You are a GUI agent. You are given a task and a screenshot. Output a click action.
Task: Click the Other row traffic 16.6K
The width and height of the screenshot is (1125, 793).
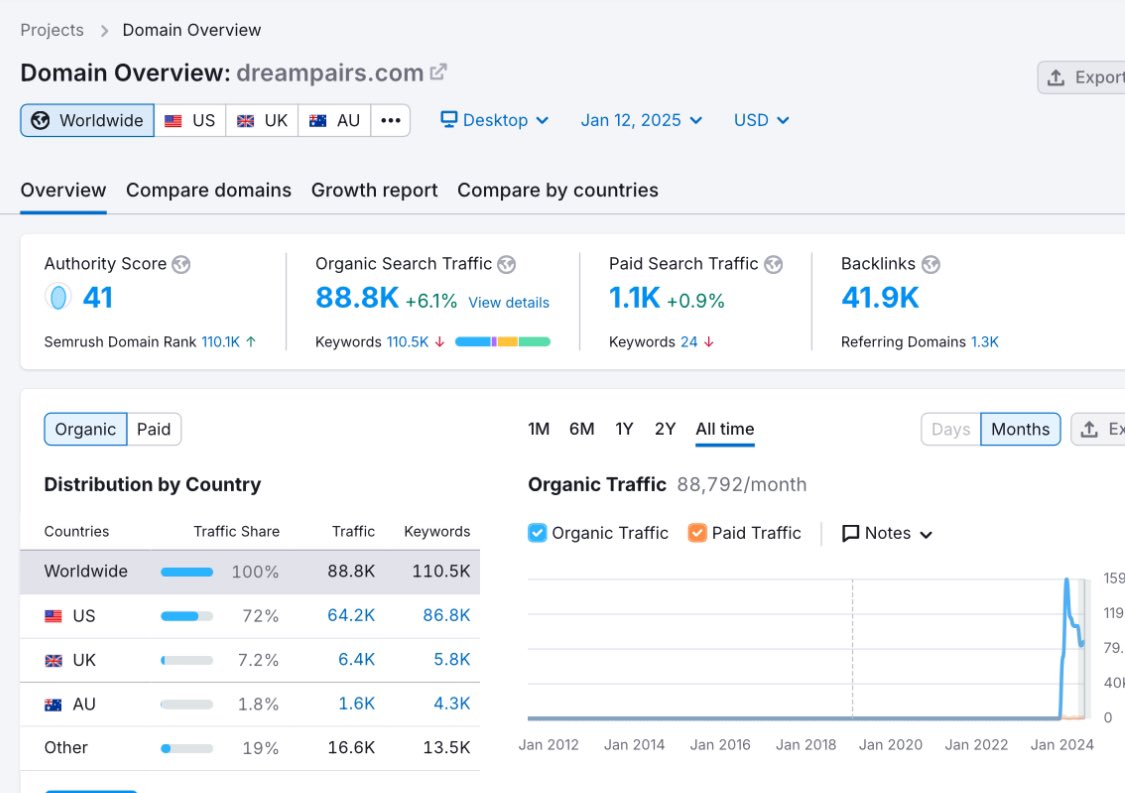click(x=351, y=748)
